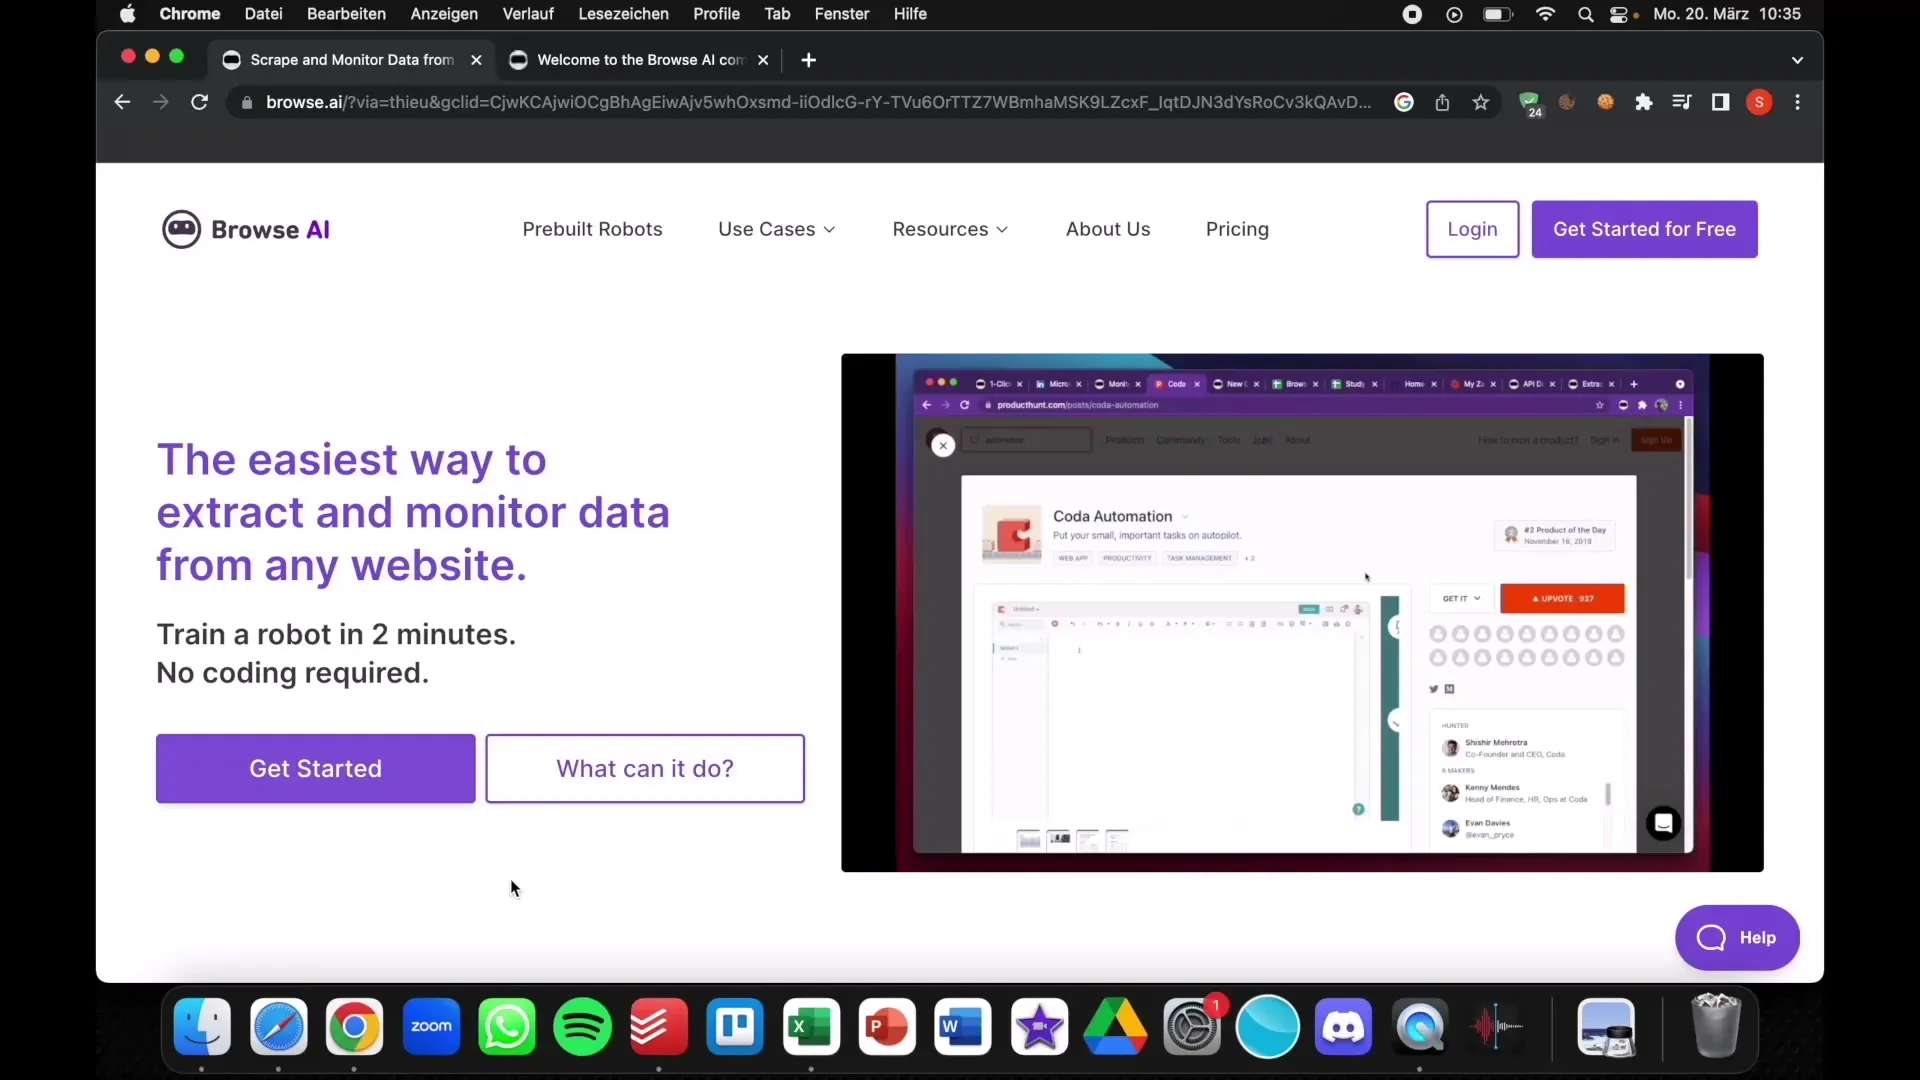Click the Browse AI logo icon
Image resolution: width=1920 pixels, height=1080 pixels.
point(181,229)
